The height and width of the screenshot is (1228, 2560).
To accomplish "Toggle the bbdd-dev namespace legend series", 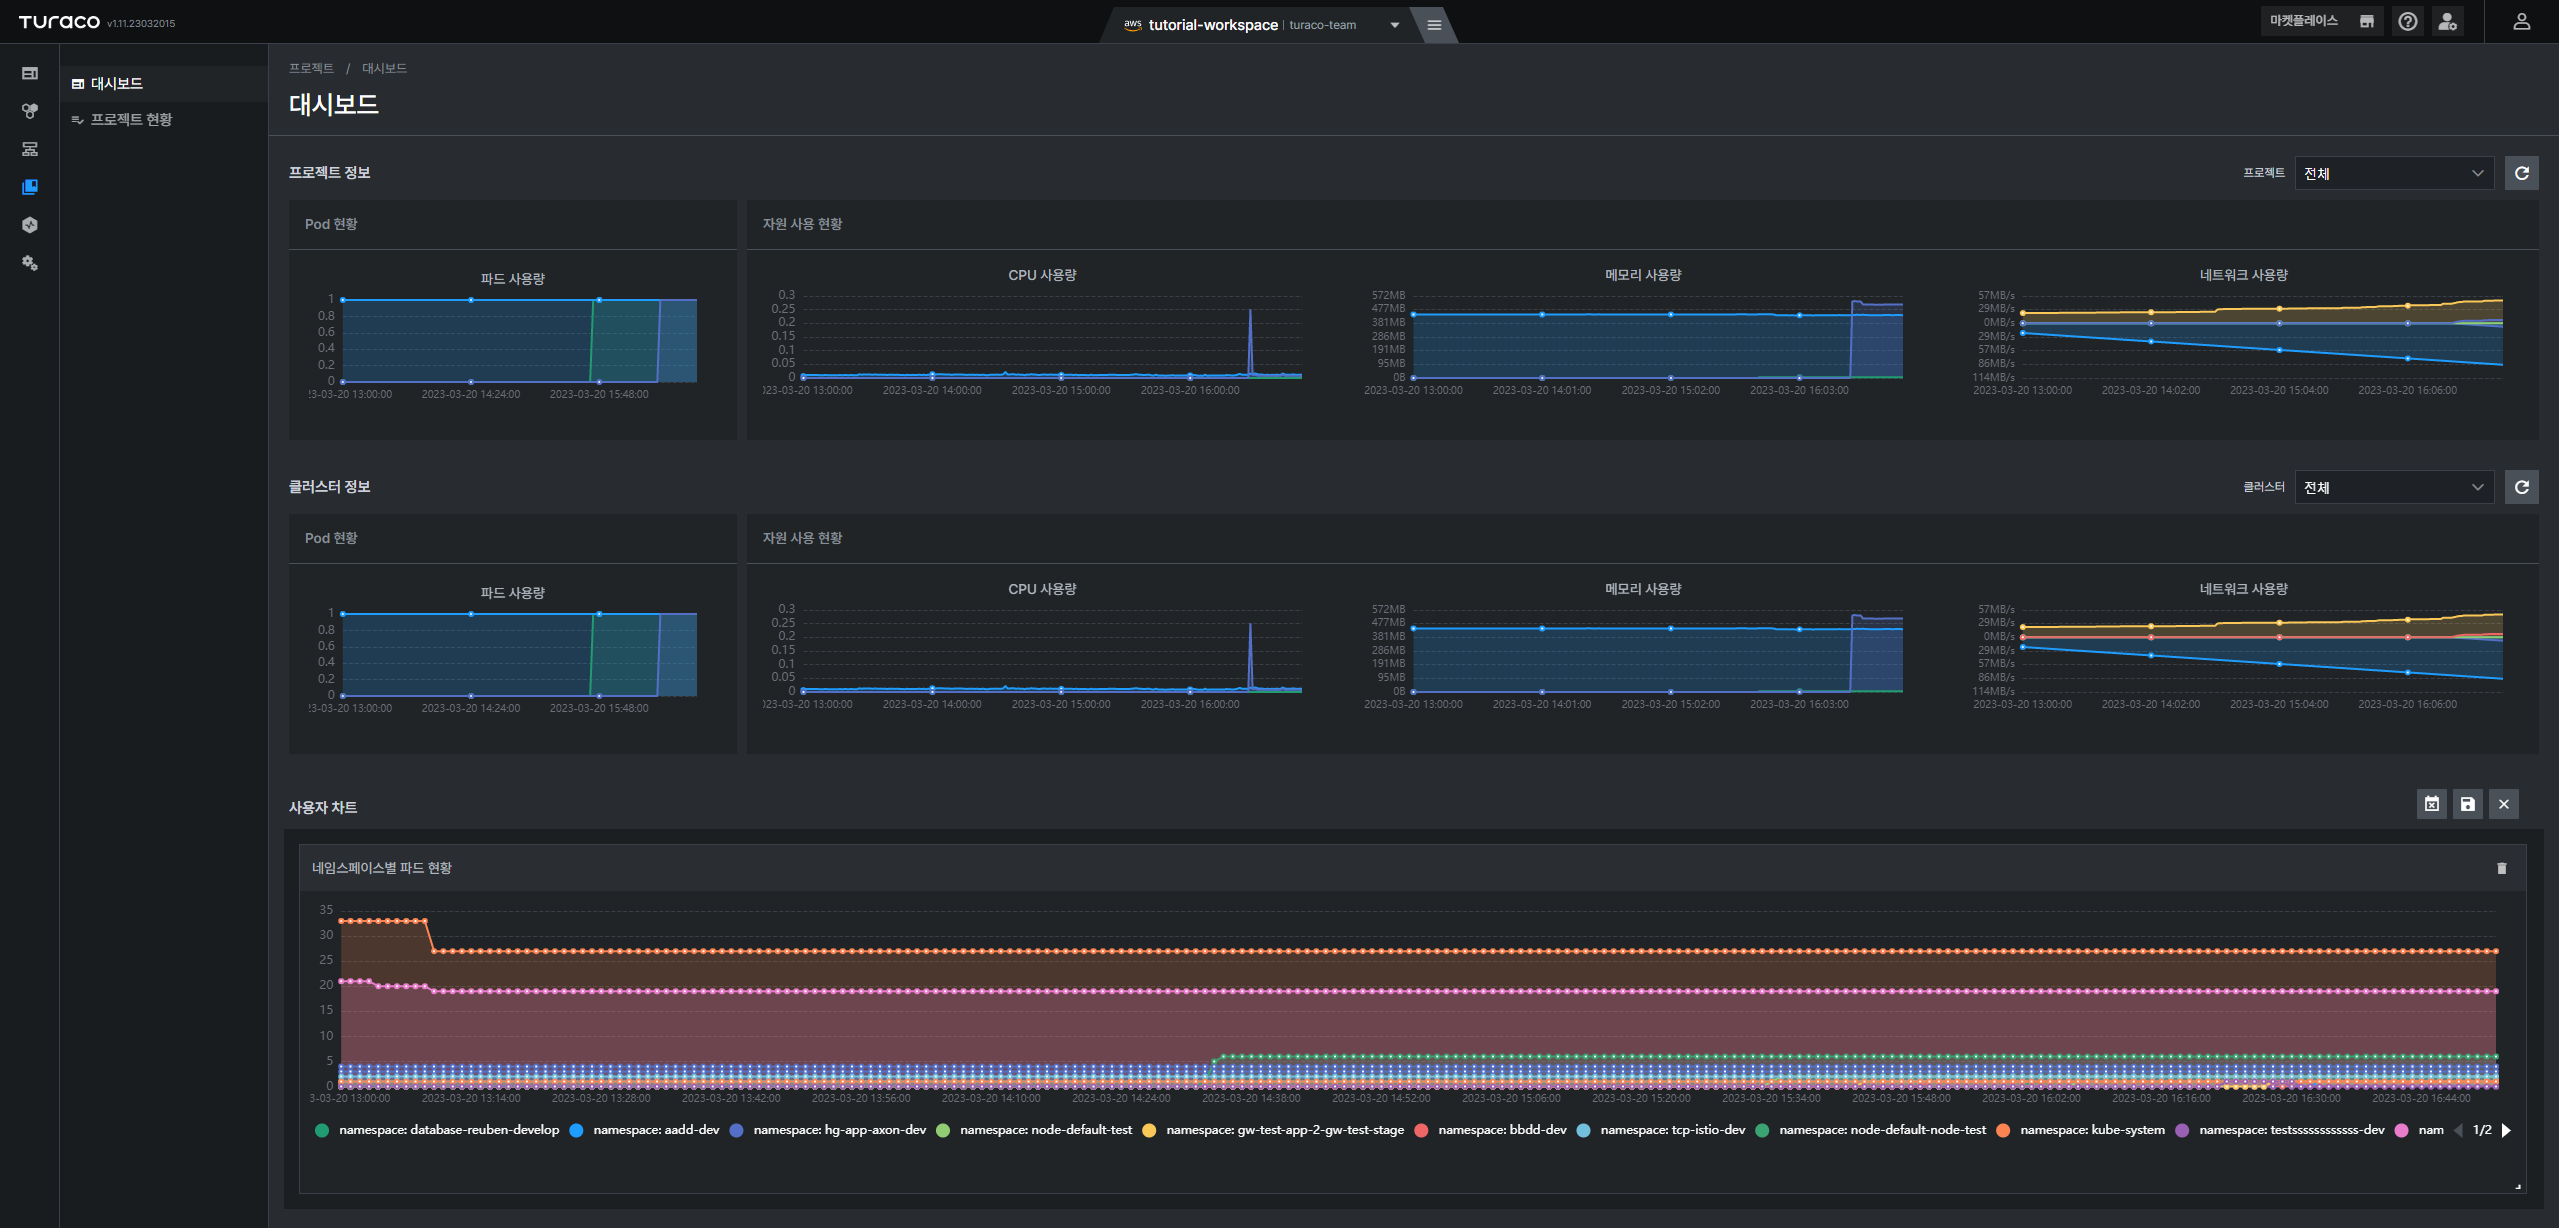I will tap(1490, 1130).
